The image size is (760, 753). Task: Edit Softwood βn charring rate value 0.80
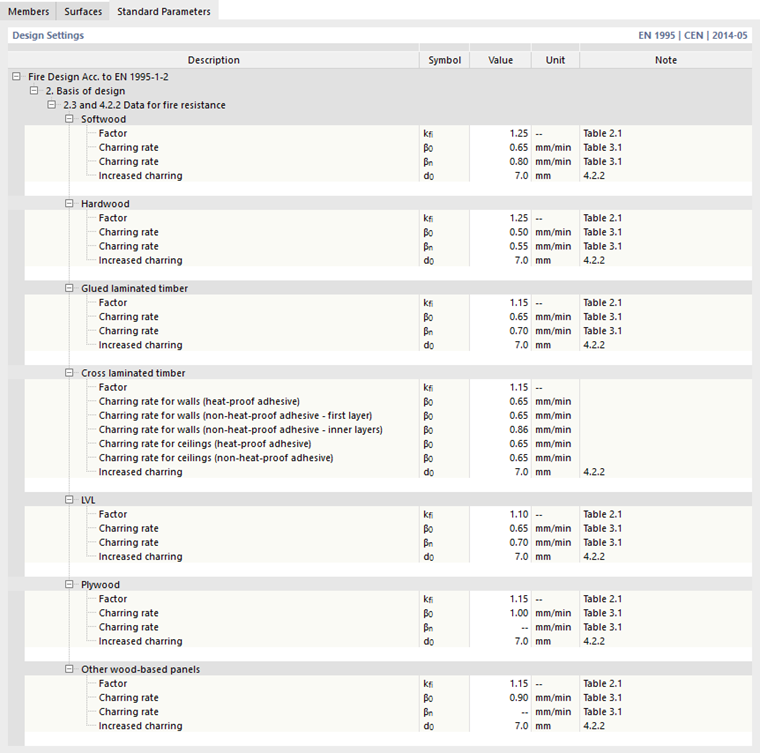[x=500, y=161]
